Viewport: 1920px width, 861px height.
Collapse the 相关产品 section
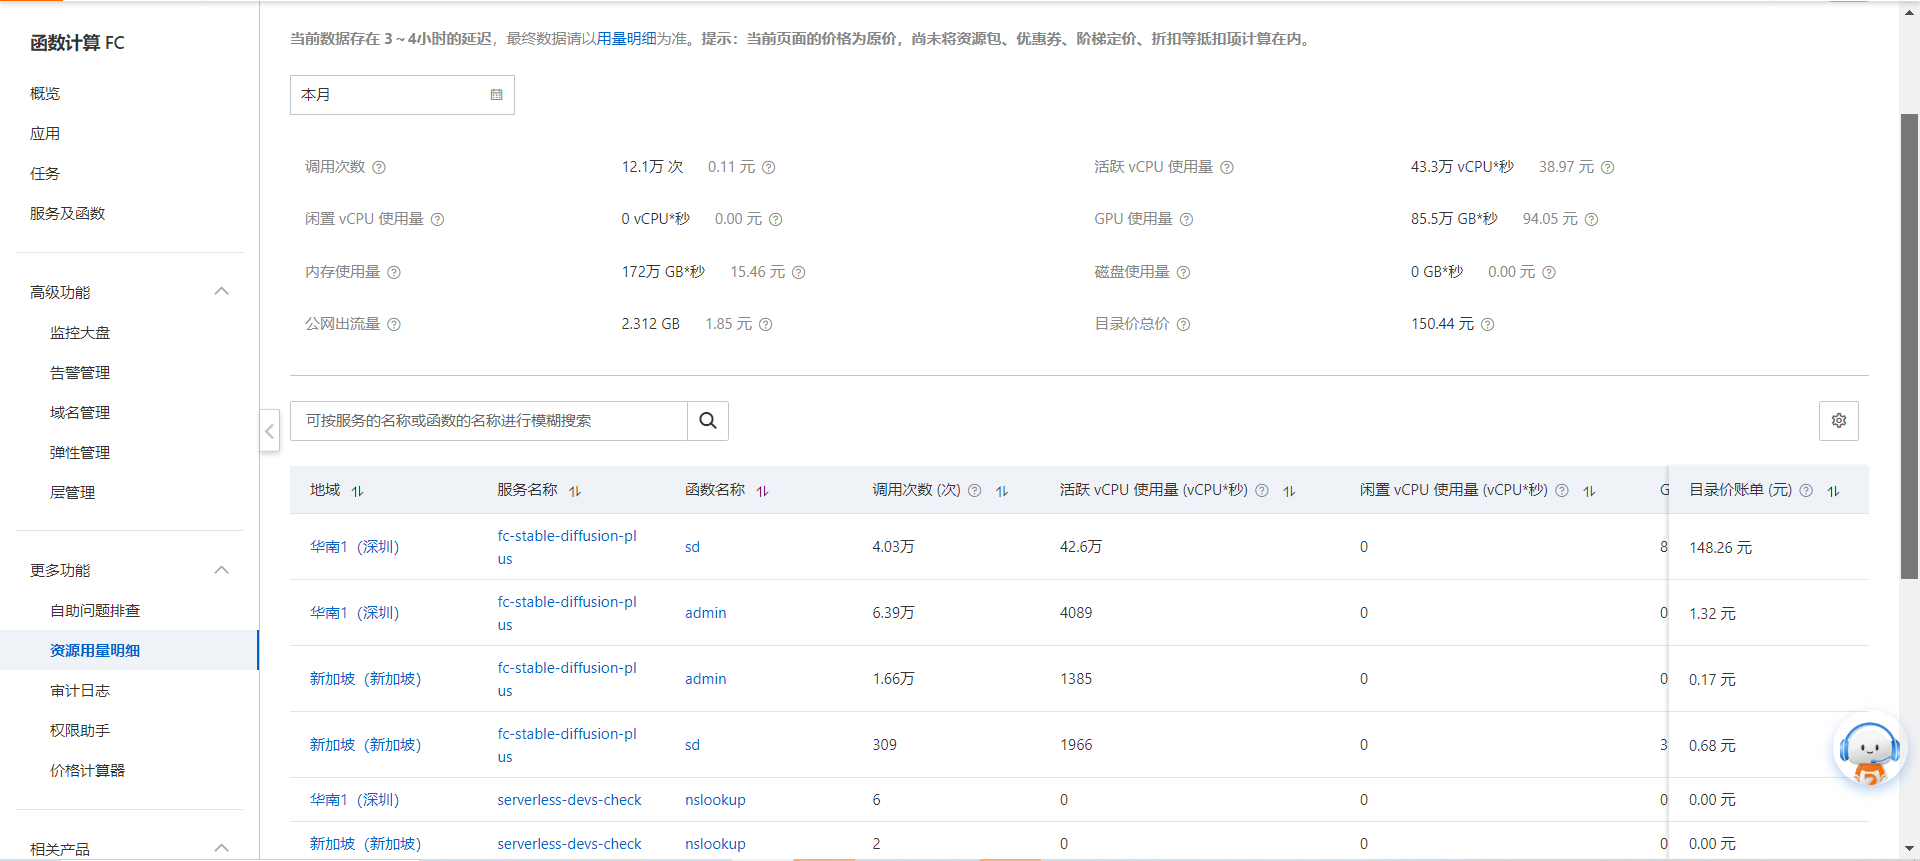222,848
